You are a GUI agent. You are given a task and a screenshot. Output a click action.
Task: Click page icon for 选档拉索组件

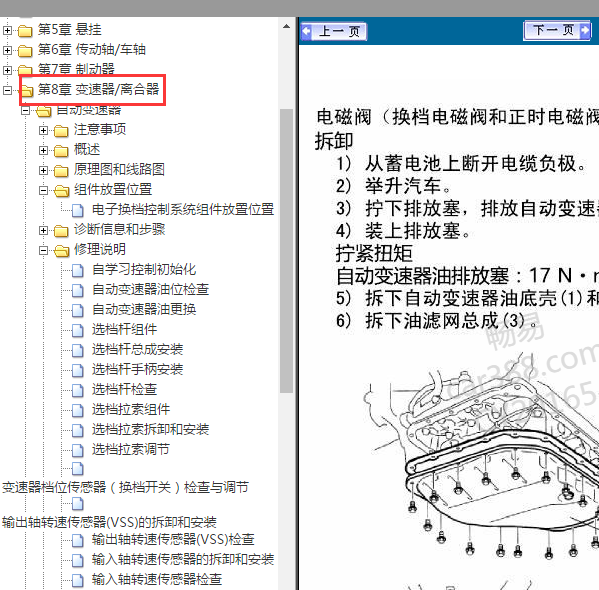78,410
